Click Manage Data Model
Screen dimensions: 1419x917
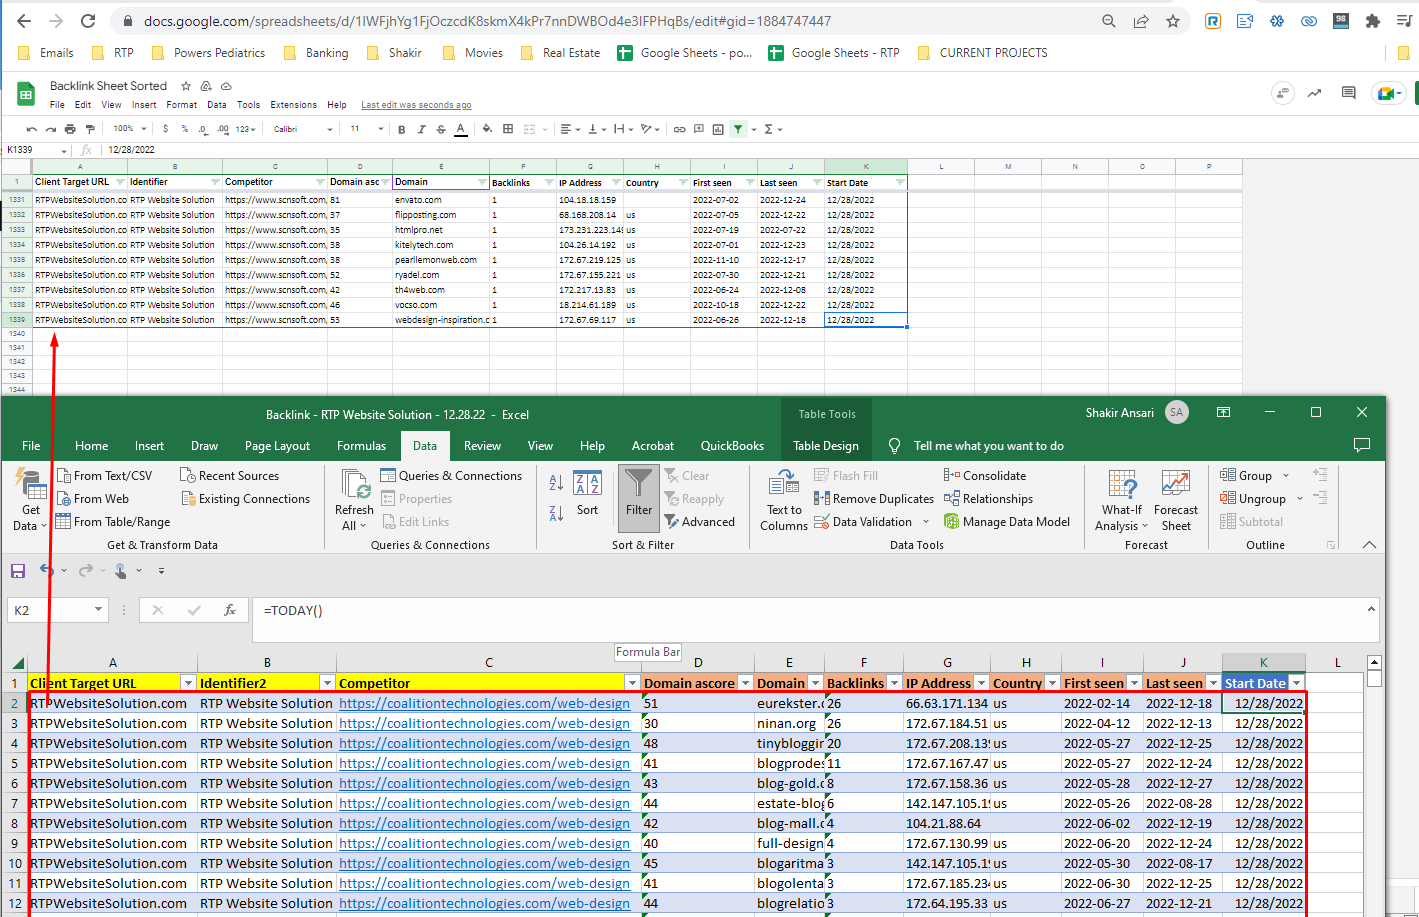tap(1006, 522)
